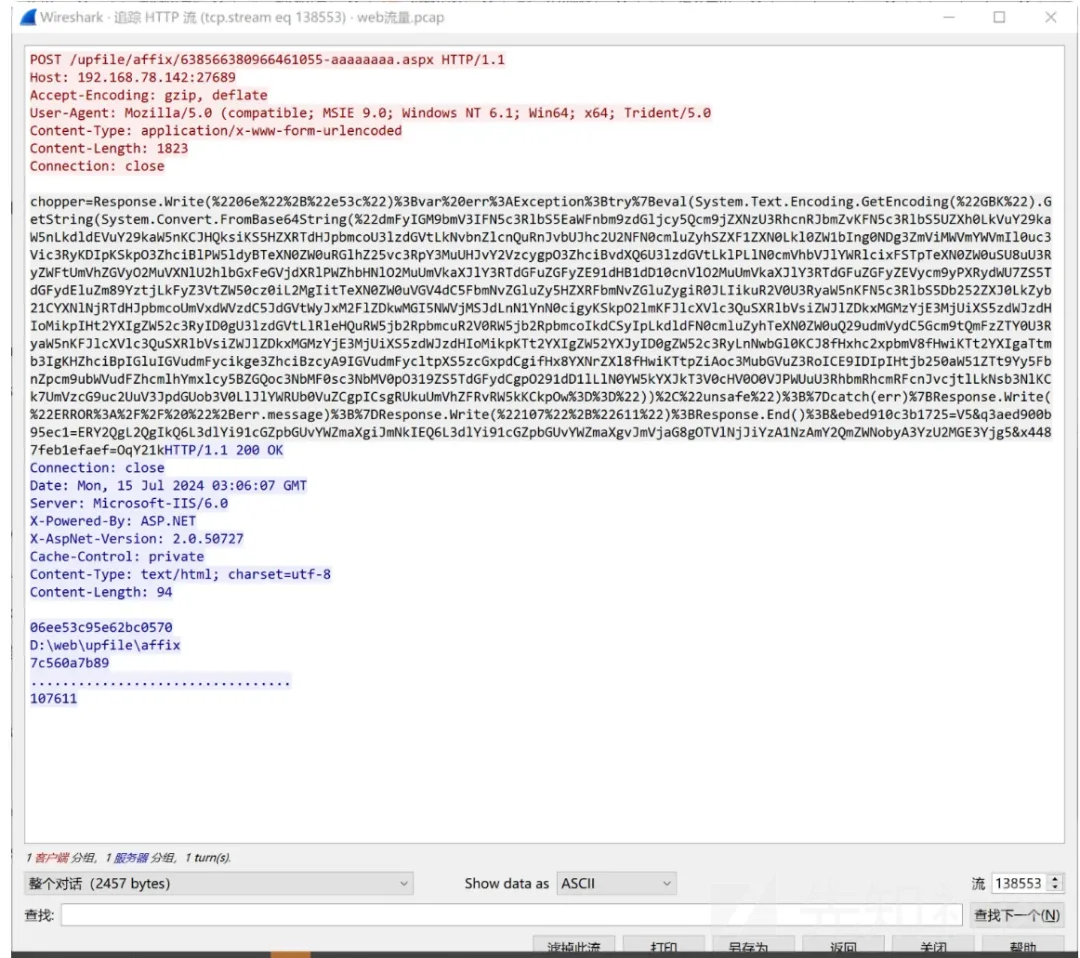This screenshot has height=958, width=1080.
Task: Click the blue response Connection: close line
Action: [x=97, y=468]
